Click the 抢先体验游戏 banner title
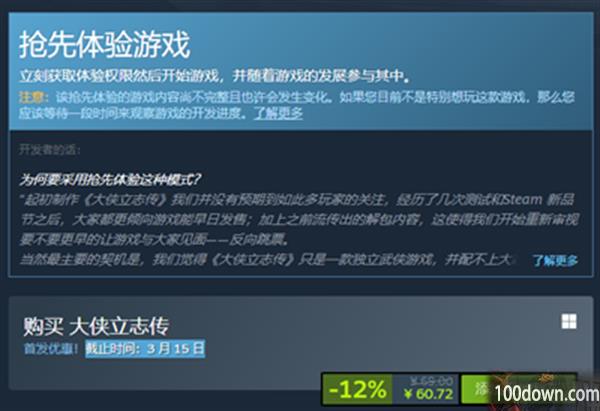The width and height of the screenshot is (600, 411). pos(104,45)
